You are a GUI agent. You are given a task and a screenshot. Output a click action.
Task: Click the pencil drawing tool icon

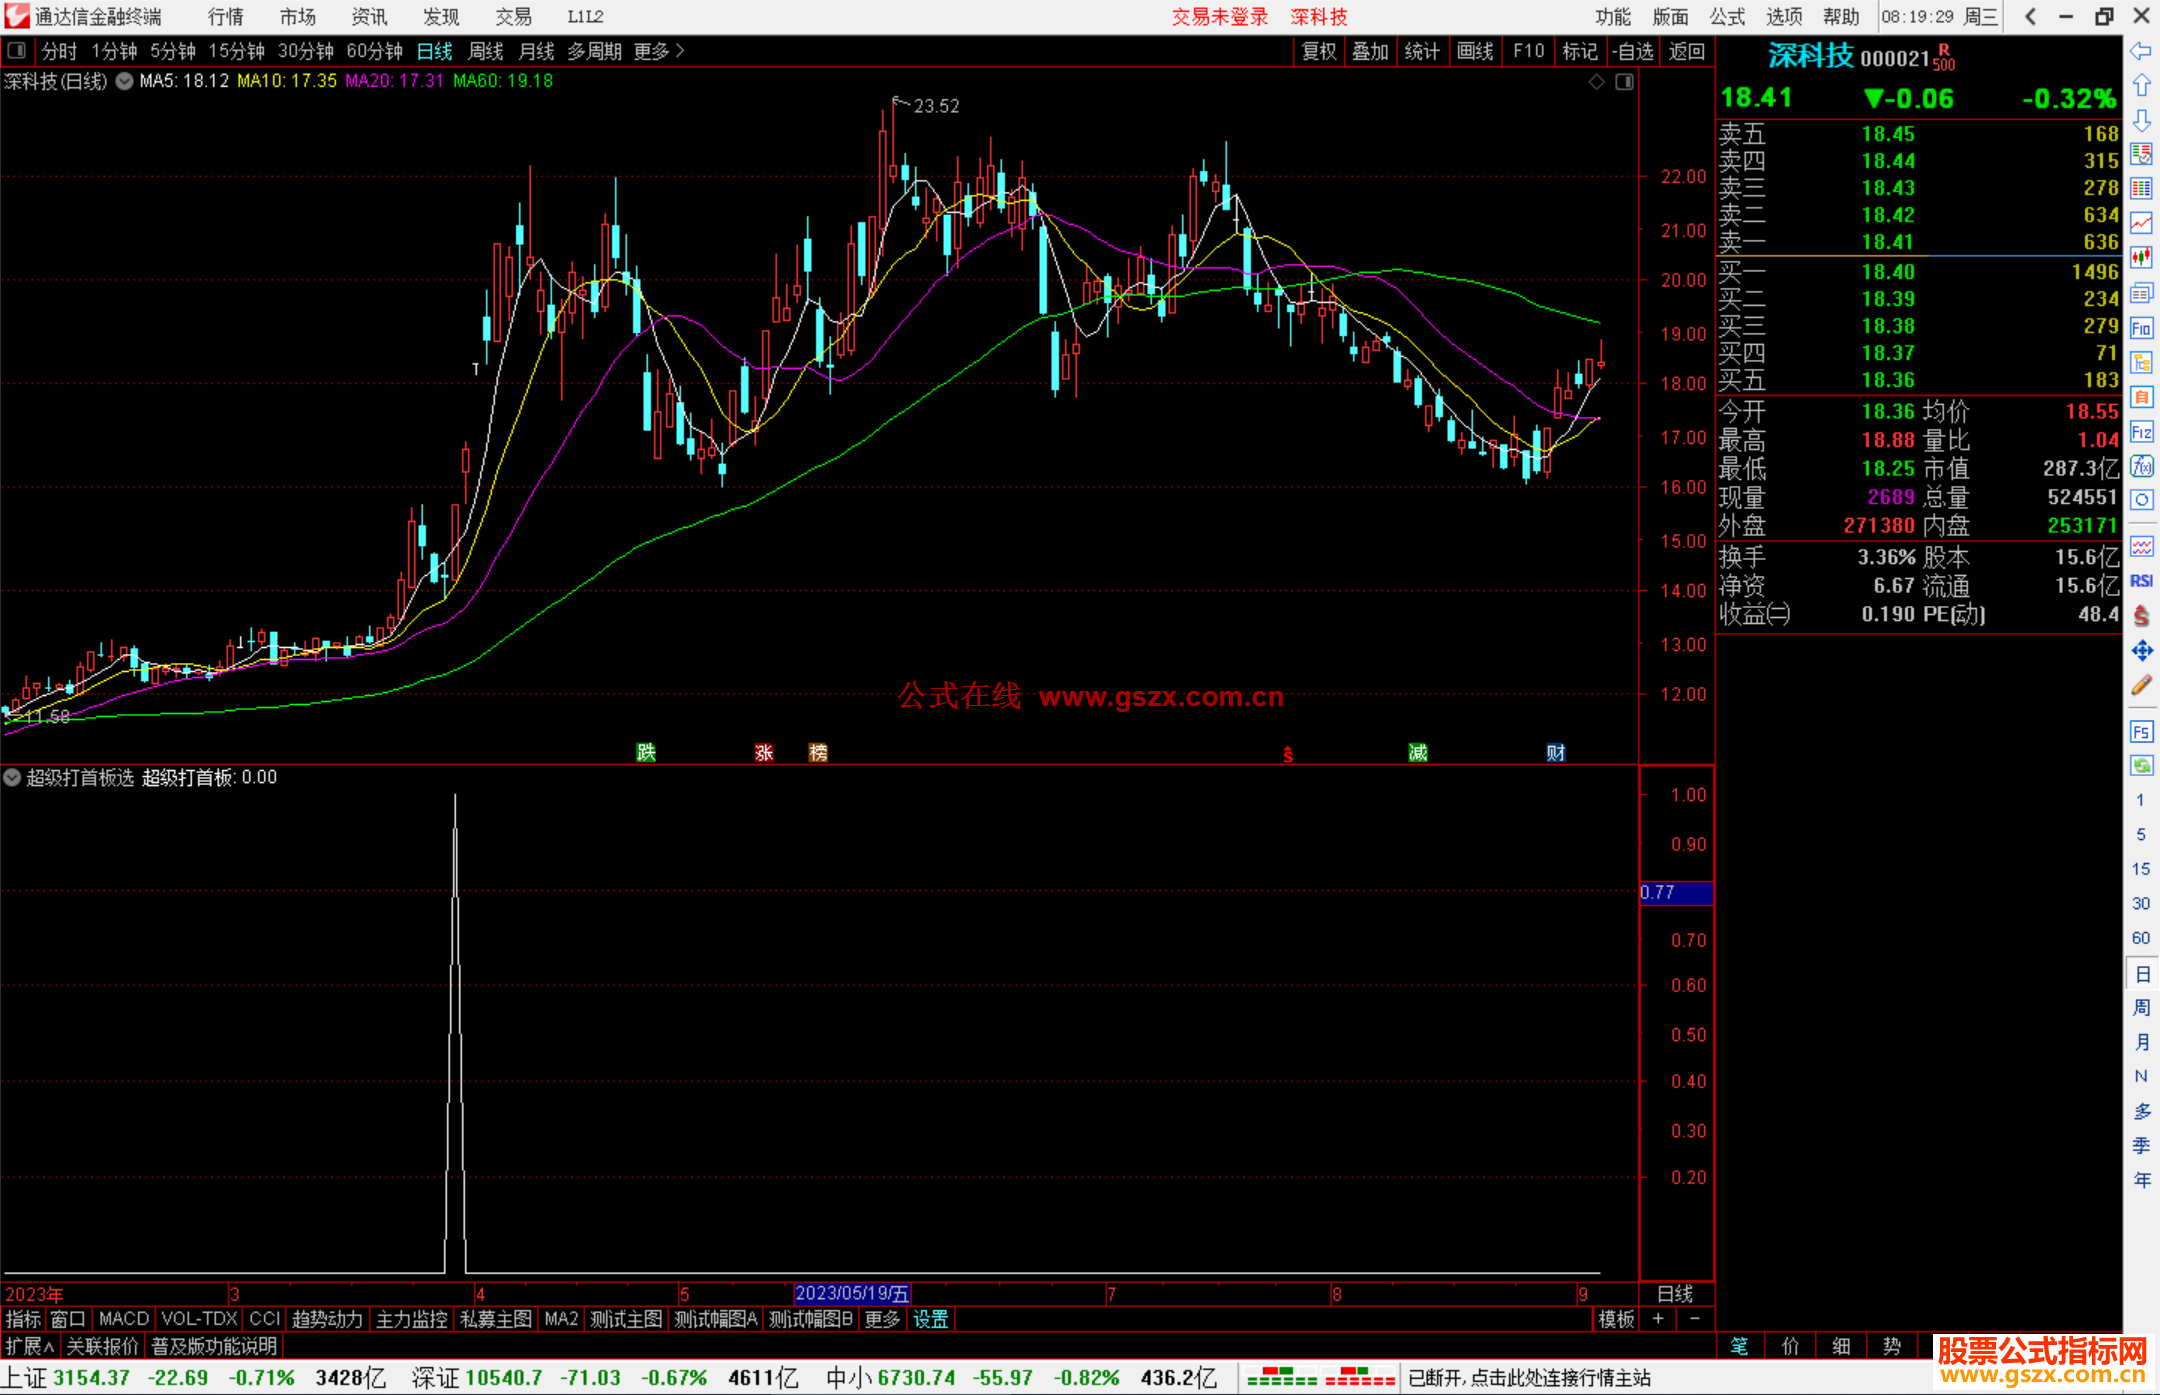pos(2141,685)
